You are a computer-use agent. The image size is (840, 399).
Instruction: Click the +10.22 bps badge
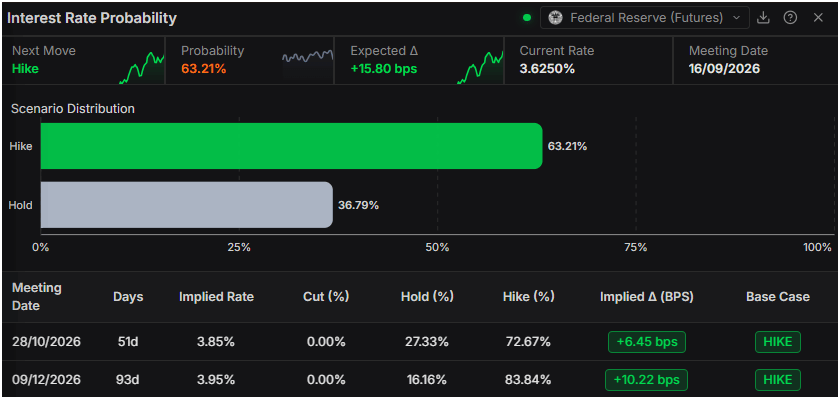[x=647, y=380]
